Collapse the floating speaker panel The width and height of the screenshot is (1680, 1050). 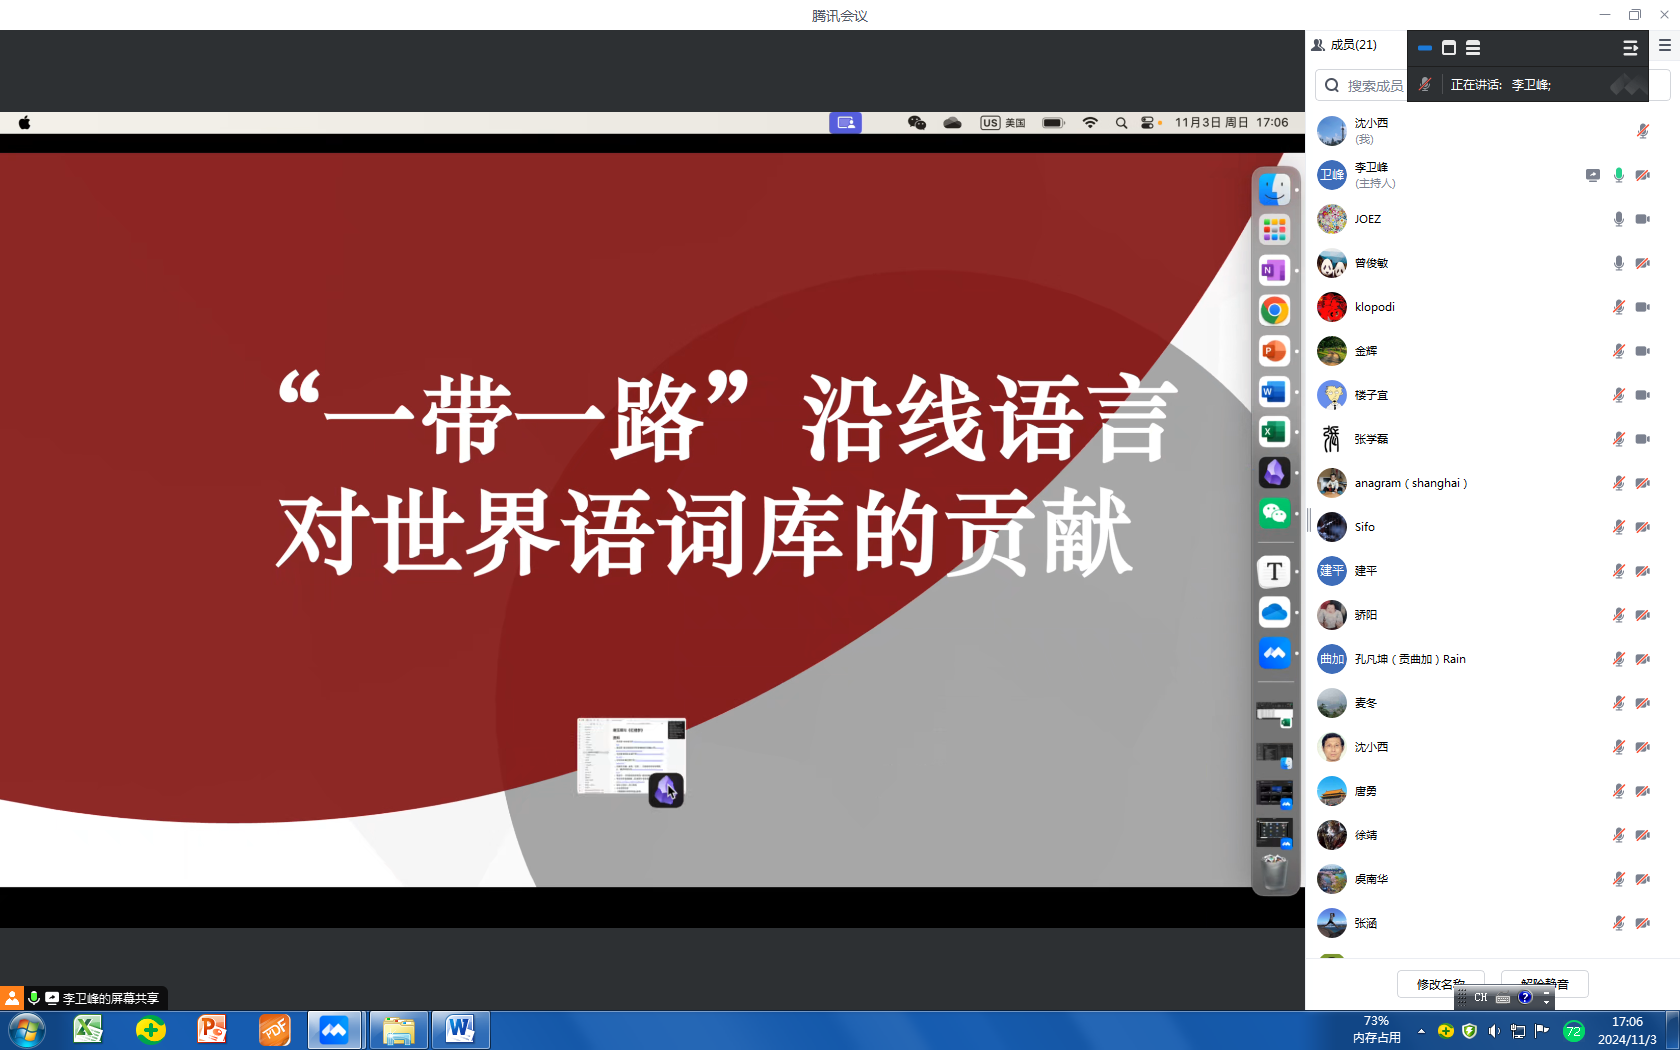point(1630,47)
